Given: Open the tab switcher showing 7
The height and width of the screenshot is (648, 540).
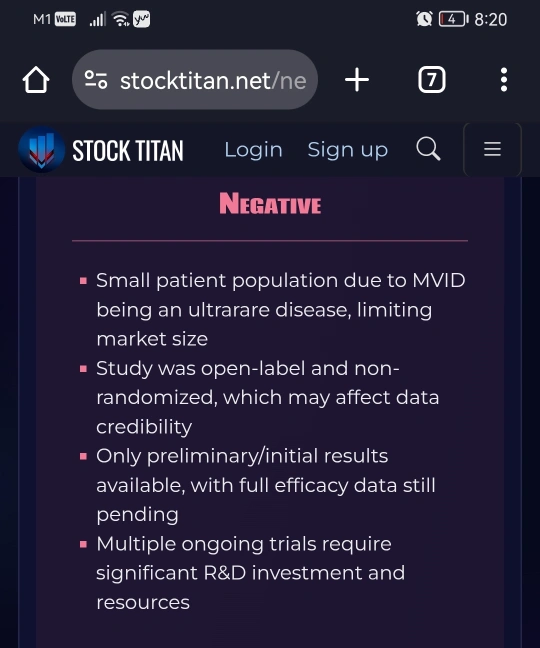Looking at the screenshot, I should tap(432, 80).
